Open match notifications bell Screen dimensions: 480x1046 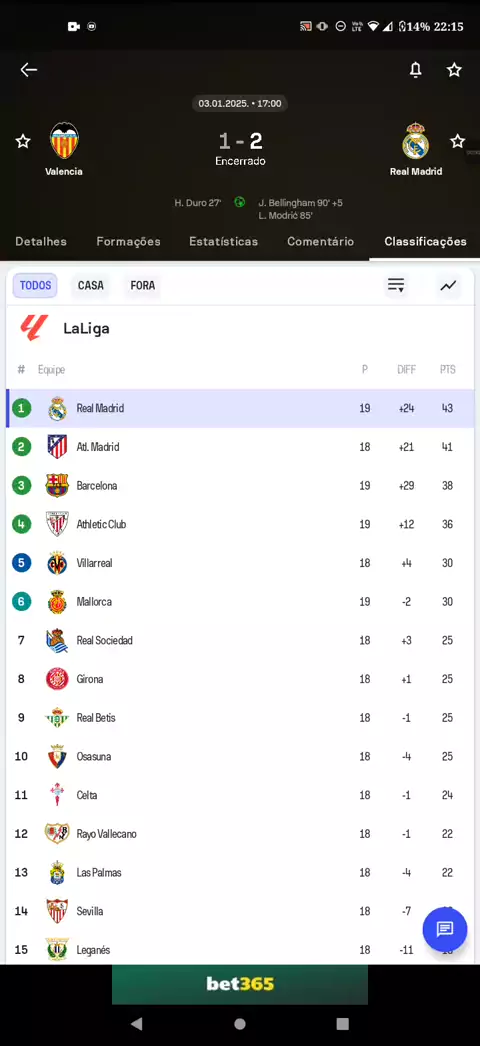pyautogui.click(x=415, y=69)
